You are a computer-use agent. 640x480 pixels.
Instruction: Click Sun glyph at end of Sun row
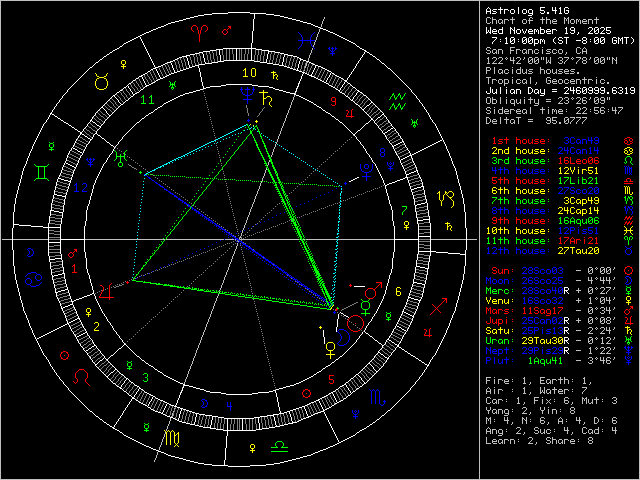point(628,271)
